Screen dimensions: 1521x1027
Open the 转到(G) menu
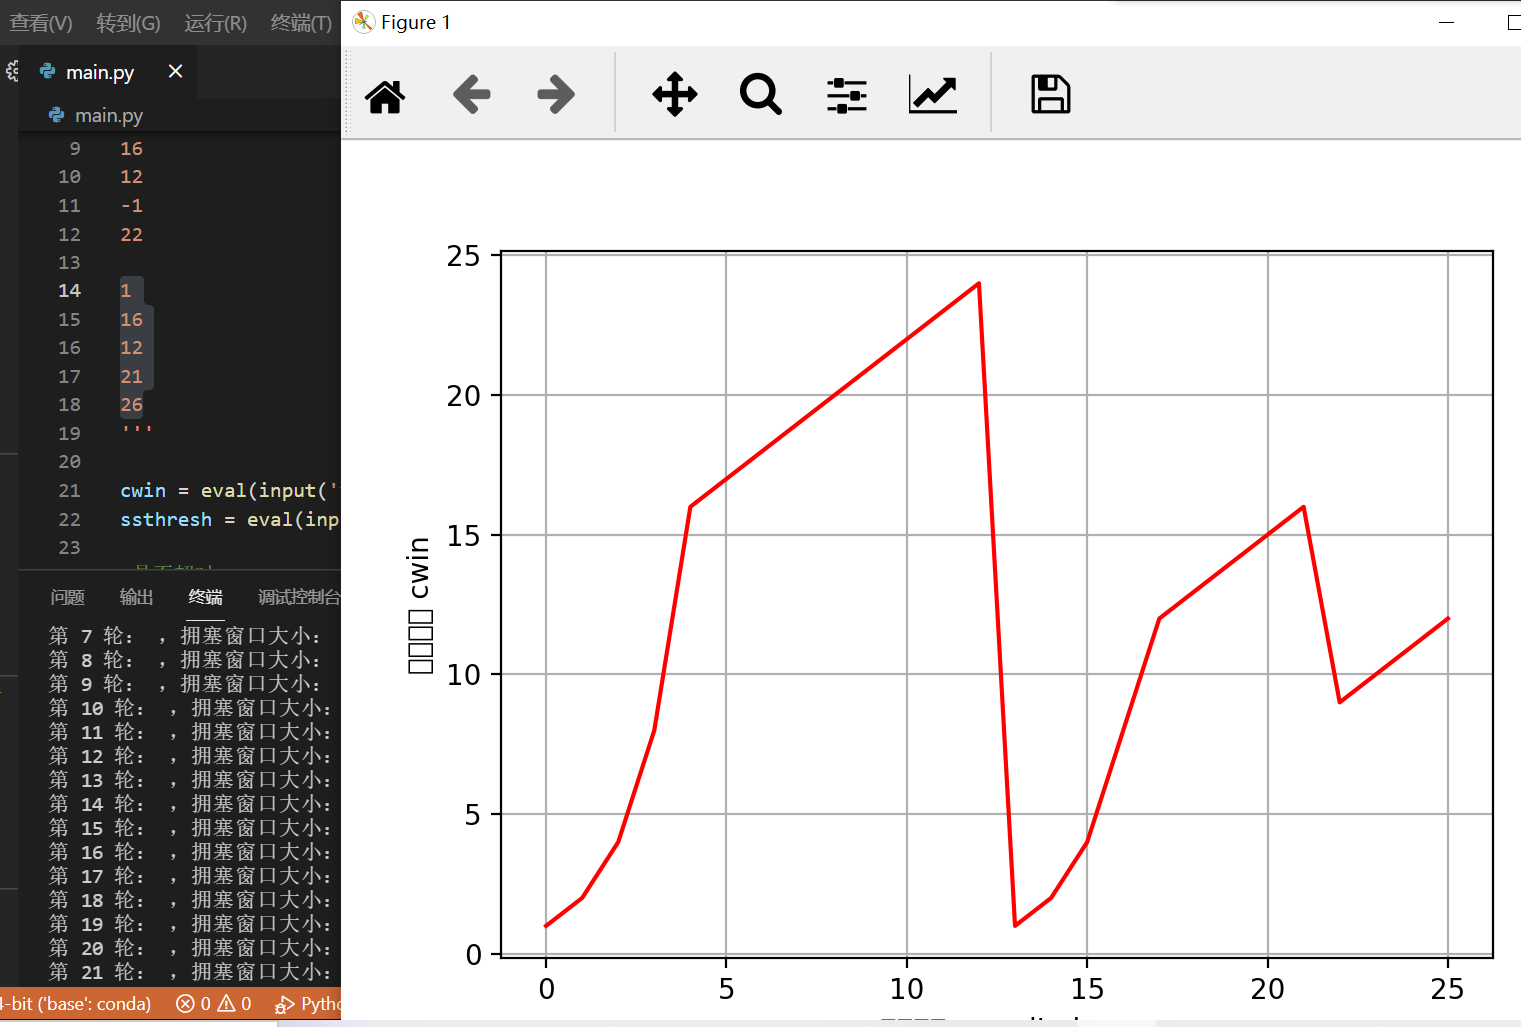click(x=128, y=23)
